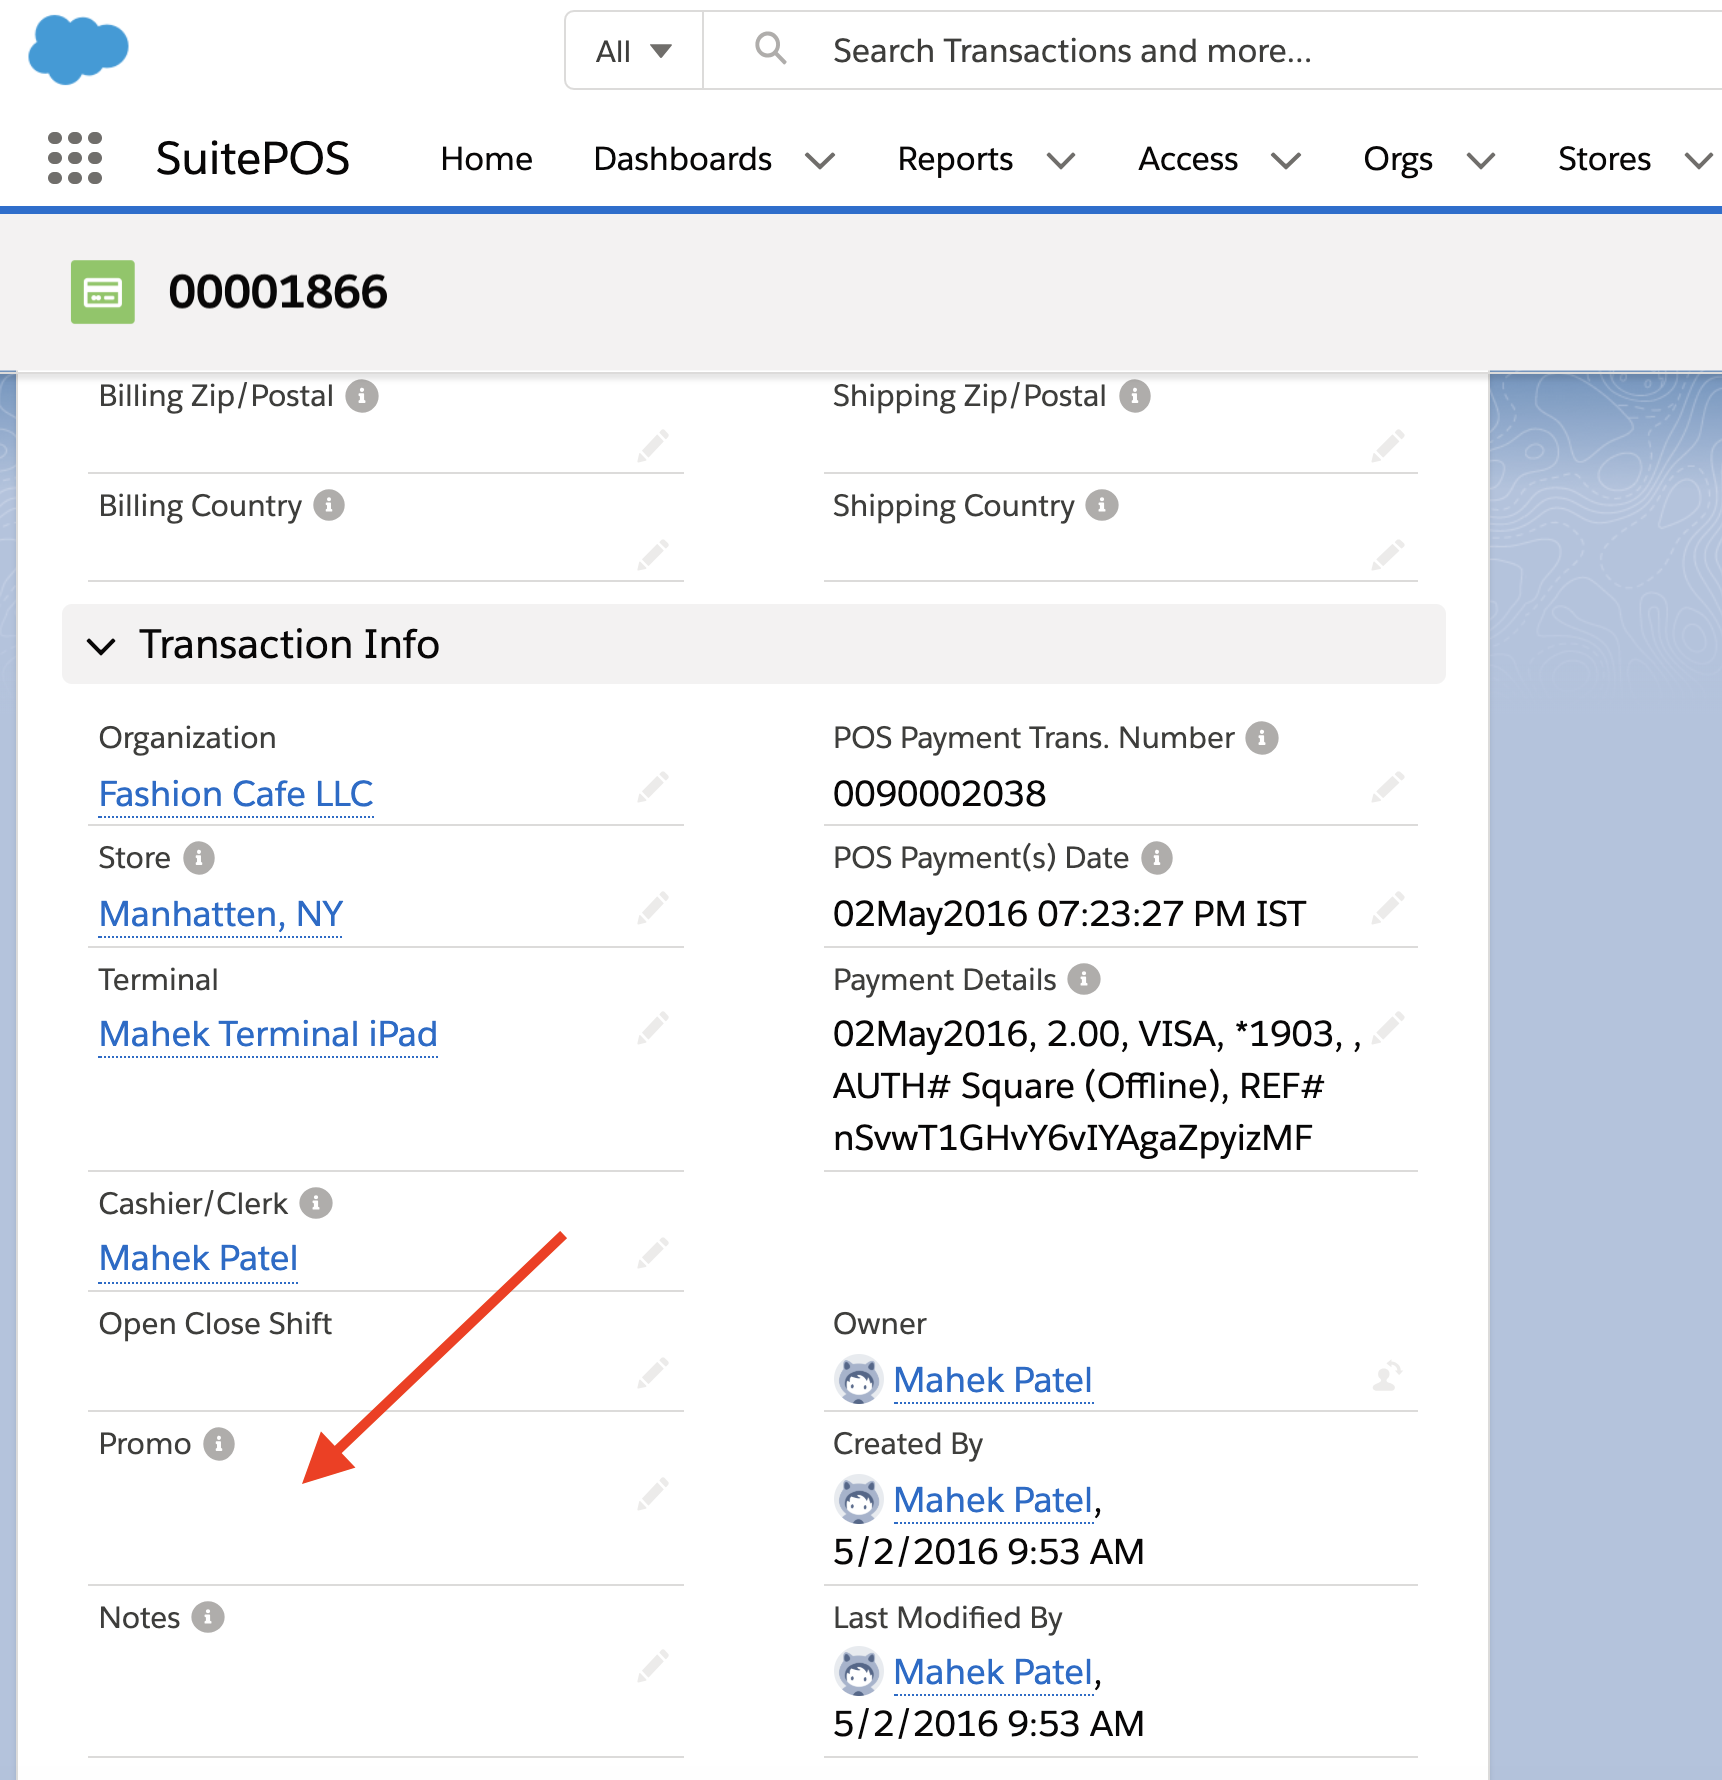Show info for Payment Details
Viewport: 1722px width, 1780px height.
point(1084,979)
